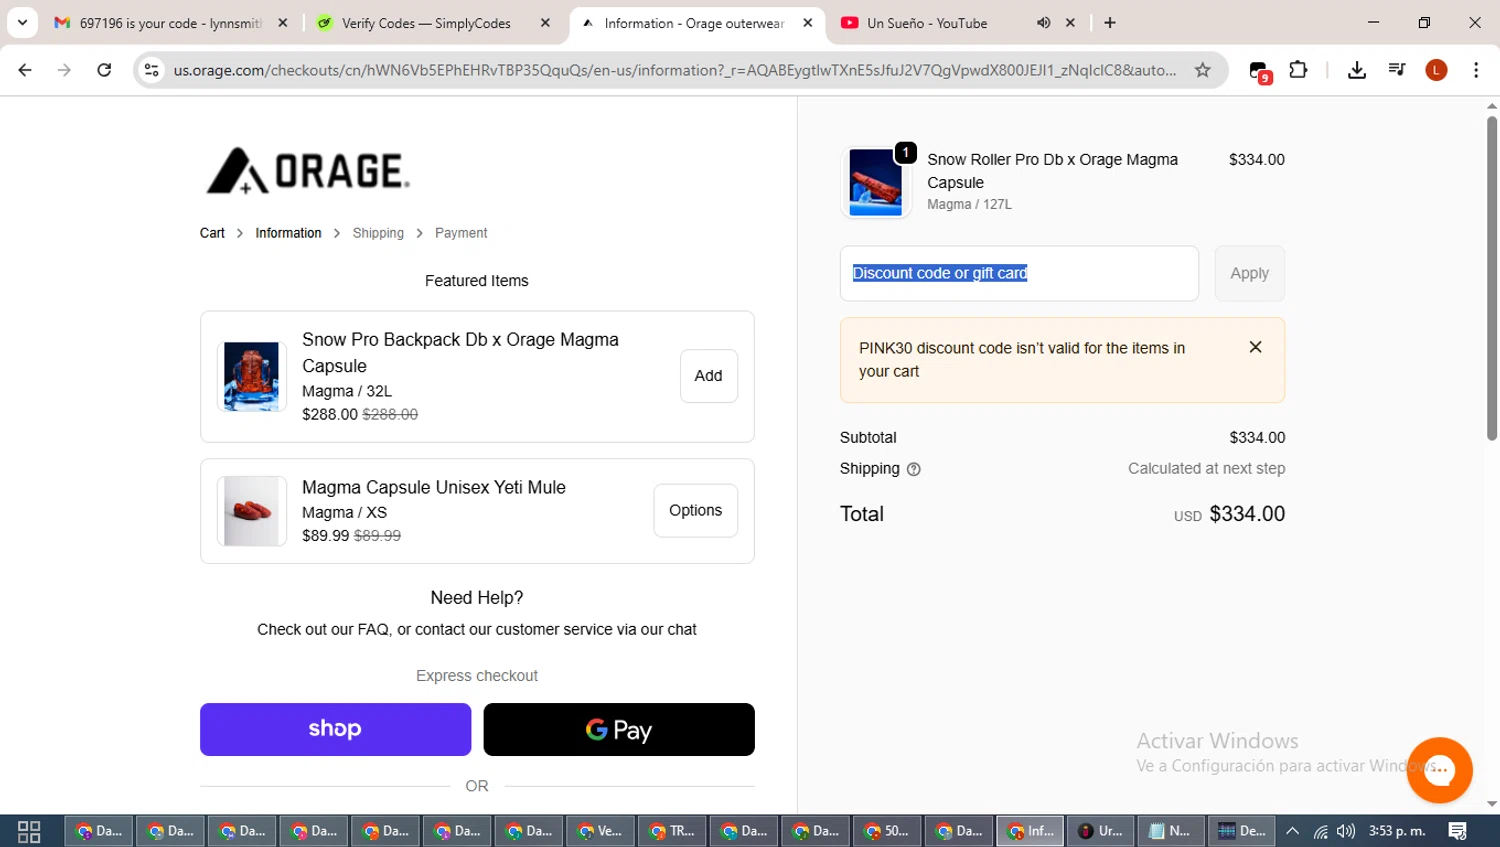Click Magma Capsule Yeti Mule thumbnail
The image size is (1500, 847).
(x=252, y=511)
